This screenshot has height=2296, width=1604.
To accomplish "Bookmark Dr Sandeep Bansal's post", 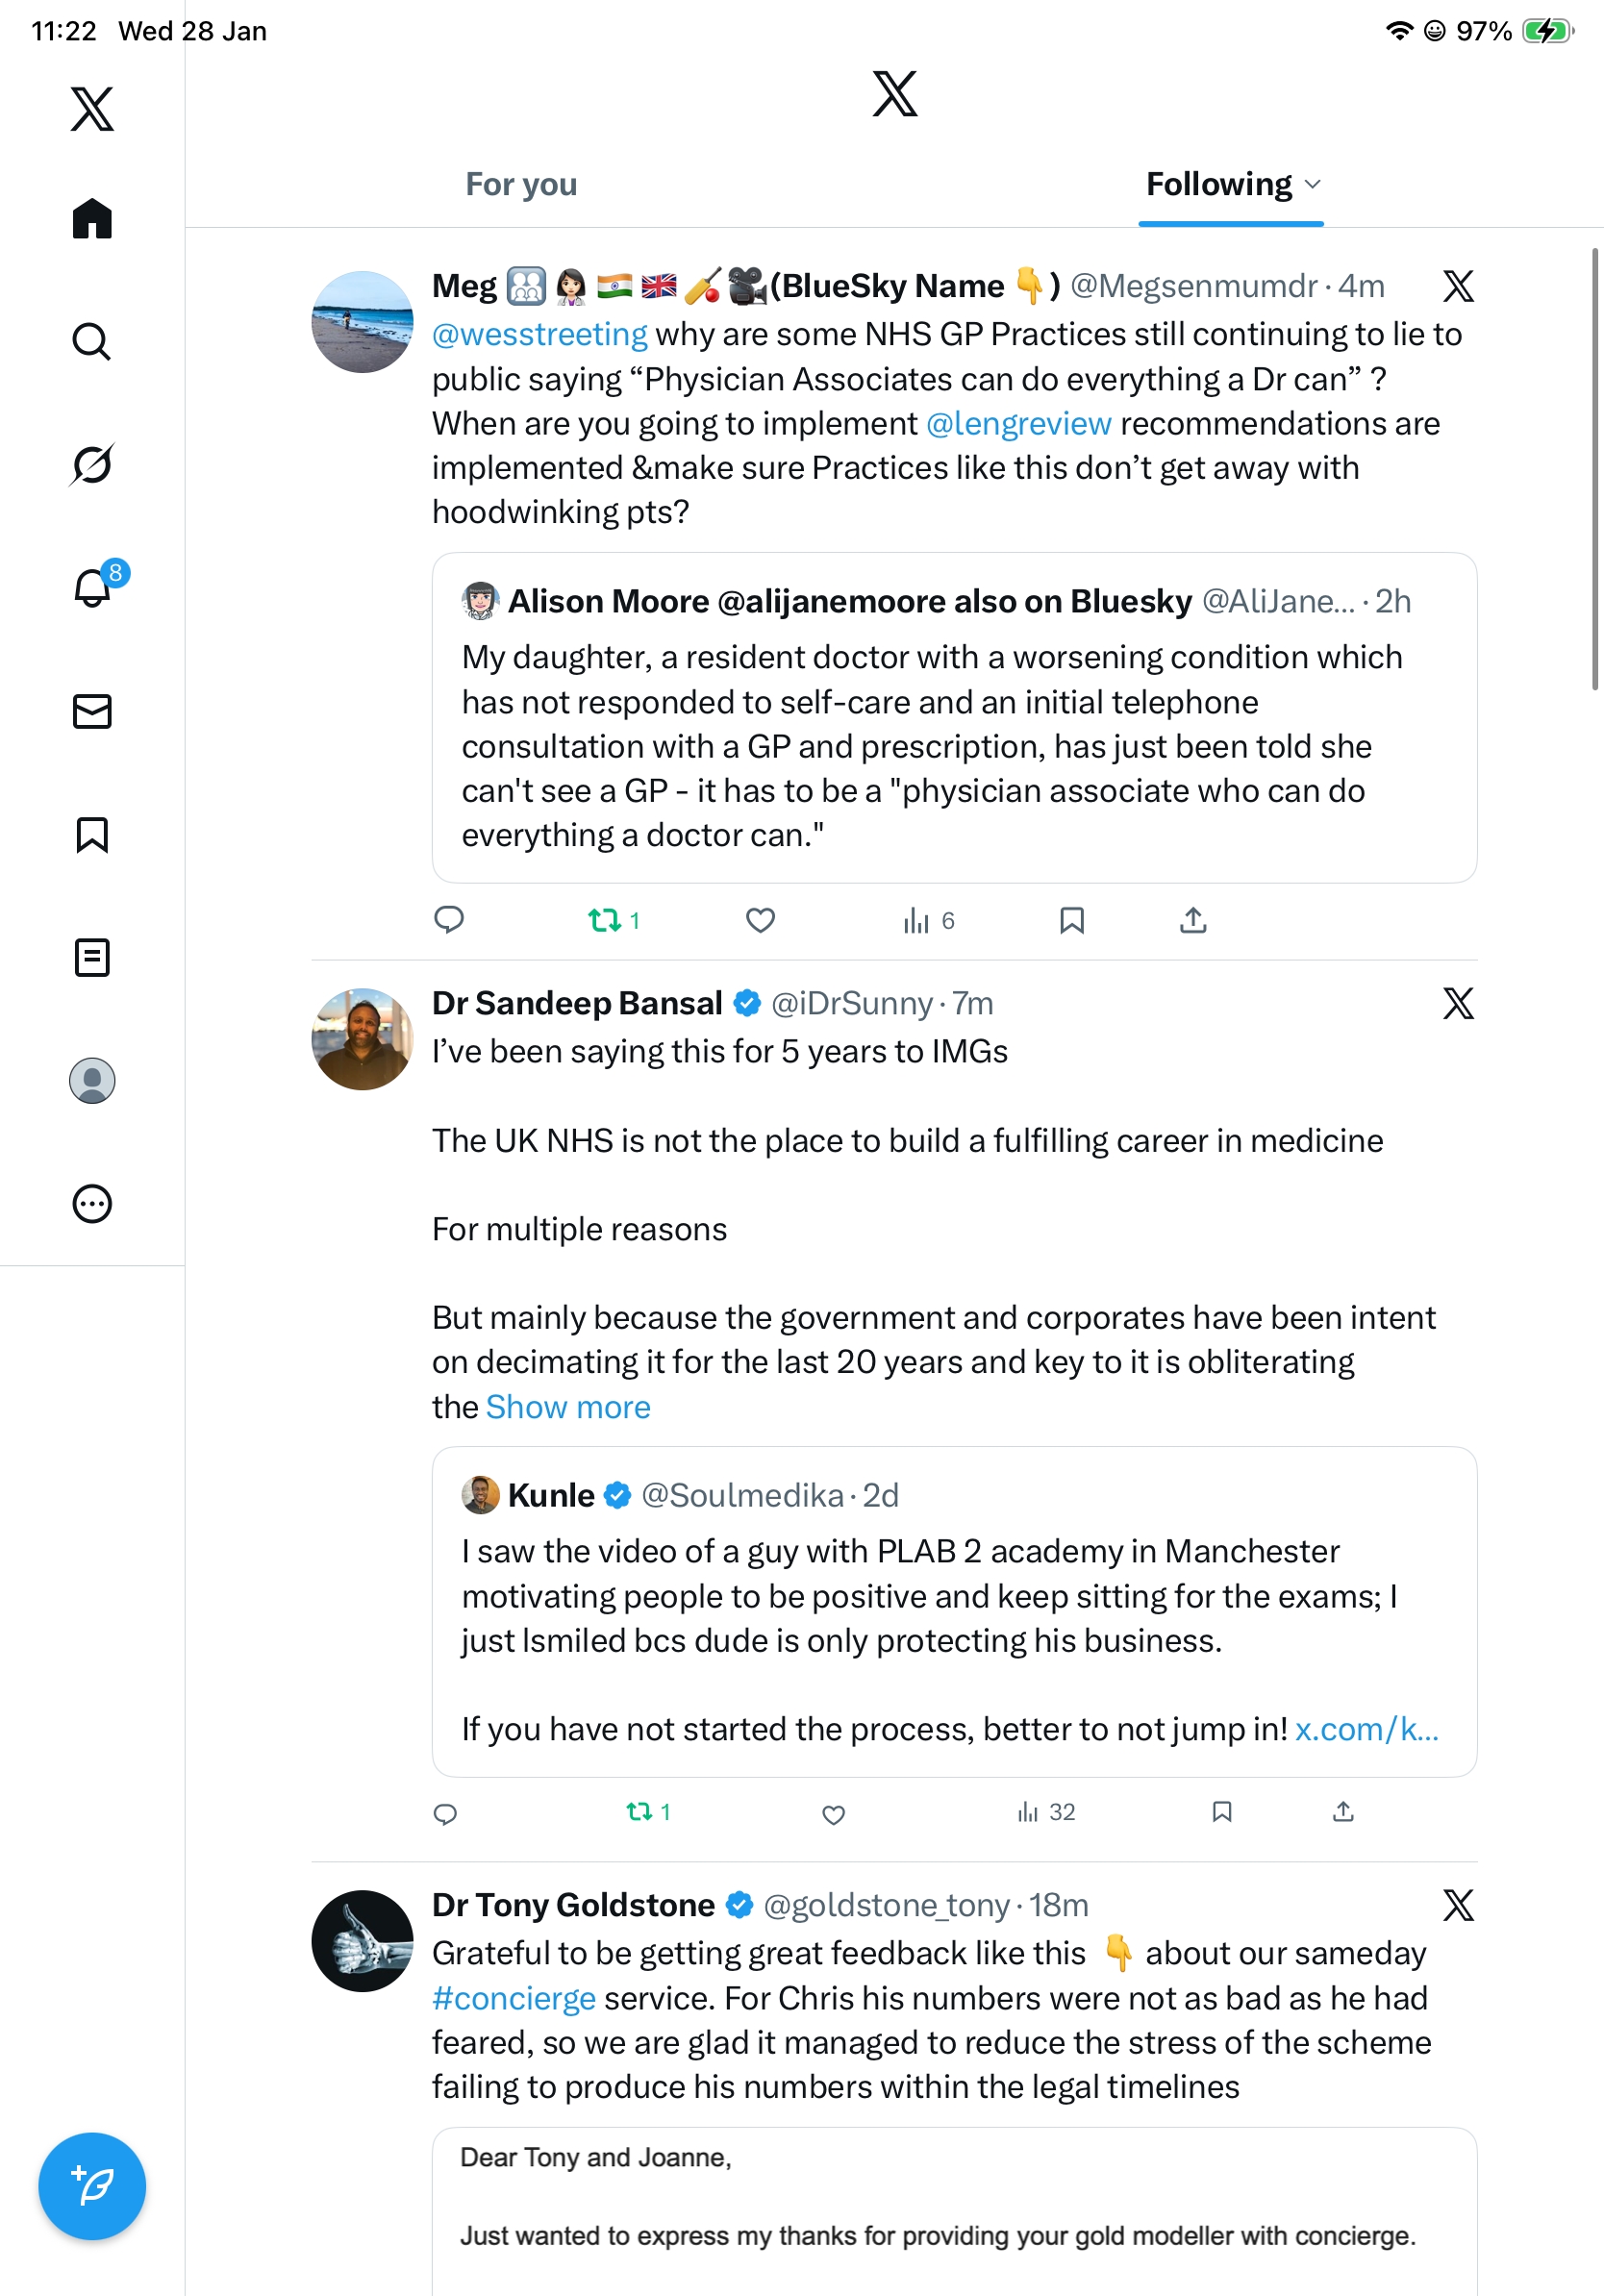I will [1221, 1812].
